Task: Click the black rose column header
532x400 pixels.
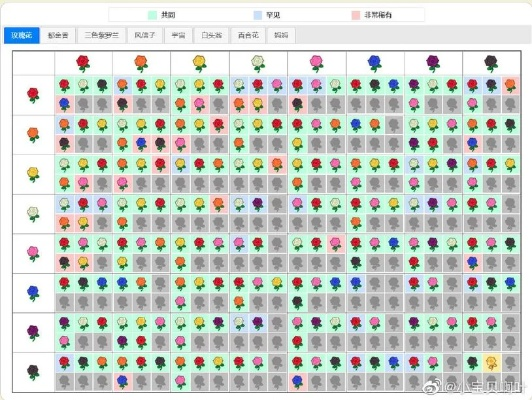Action: coord(491,63)
